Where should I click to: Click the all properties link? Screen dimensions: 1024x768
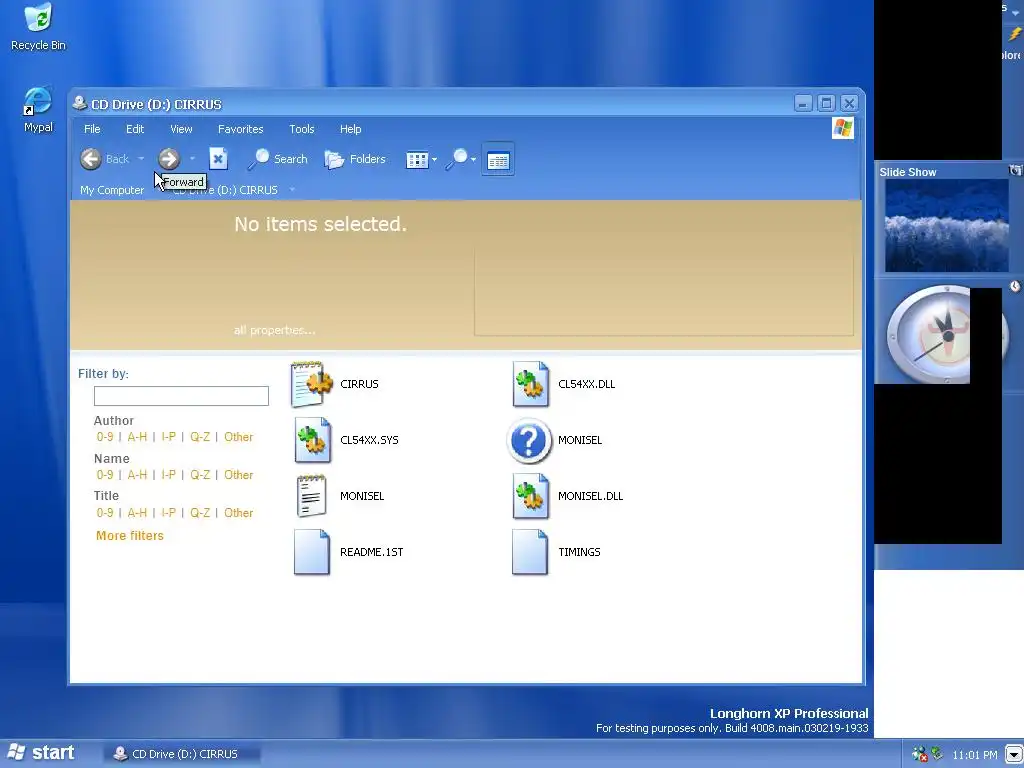coord(274,330)
